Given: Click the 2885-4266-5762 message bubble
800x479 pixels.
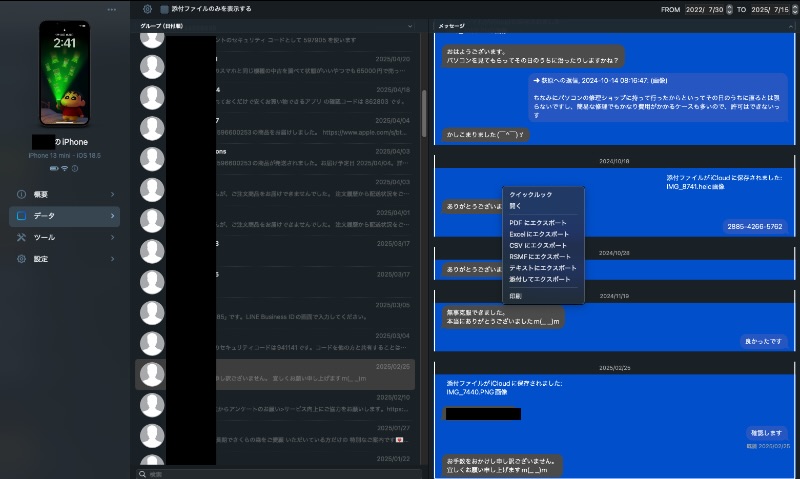Looking at the screenshot, I should coord(755,226).
